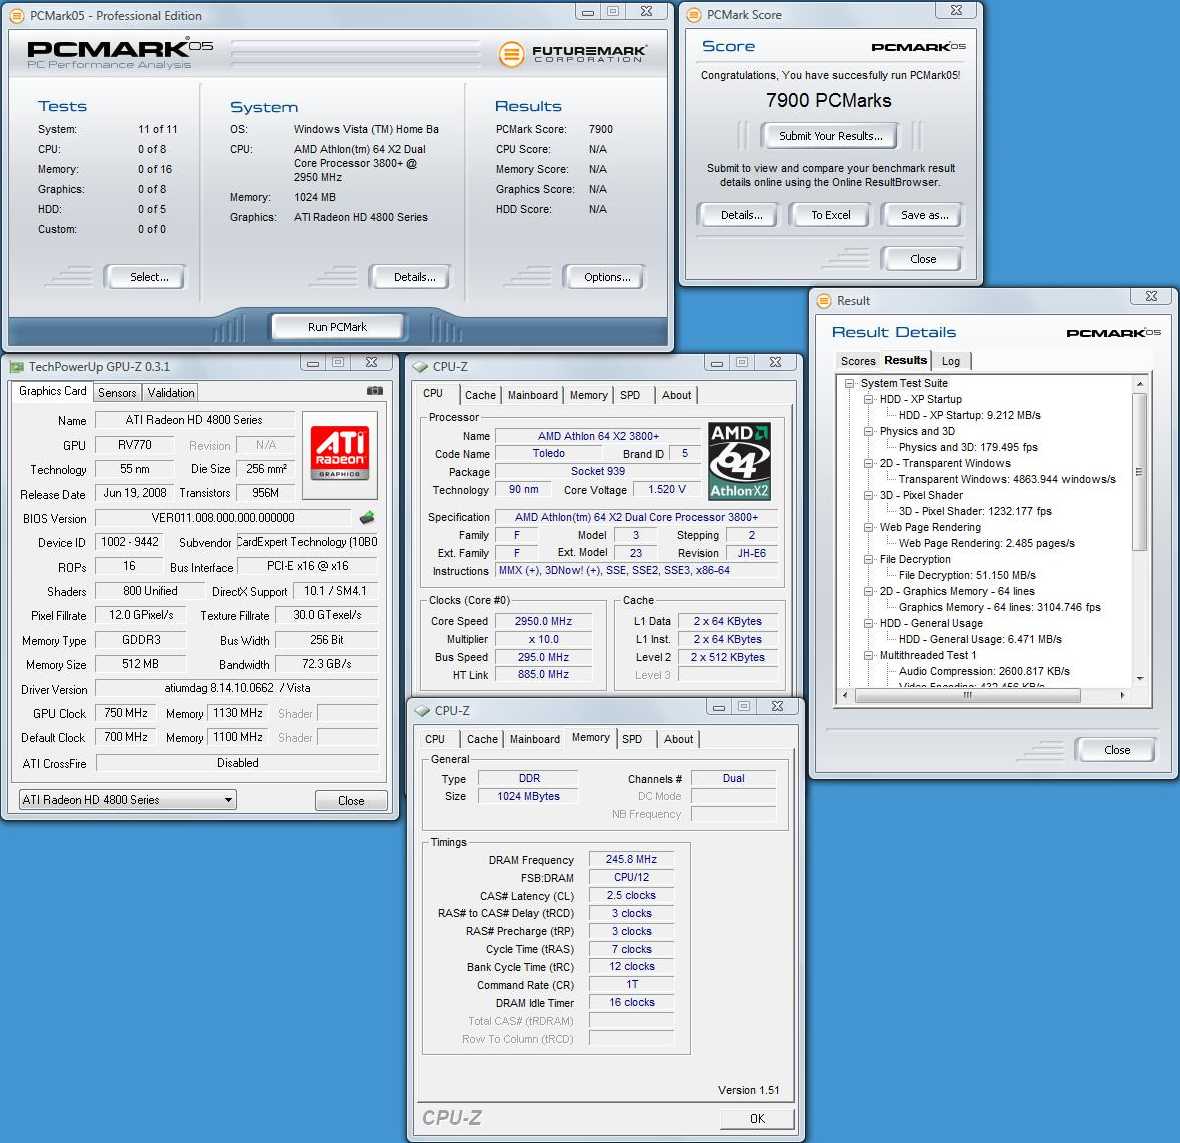Screen dimensions: 1180x1143
Task: Click Close in the Result window
Action: tap(1116, 749)
